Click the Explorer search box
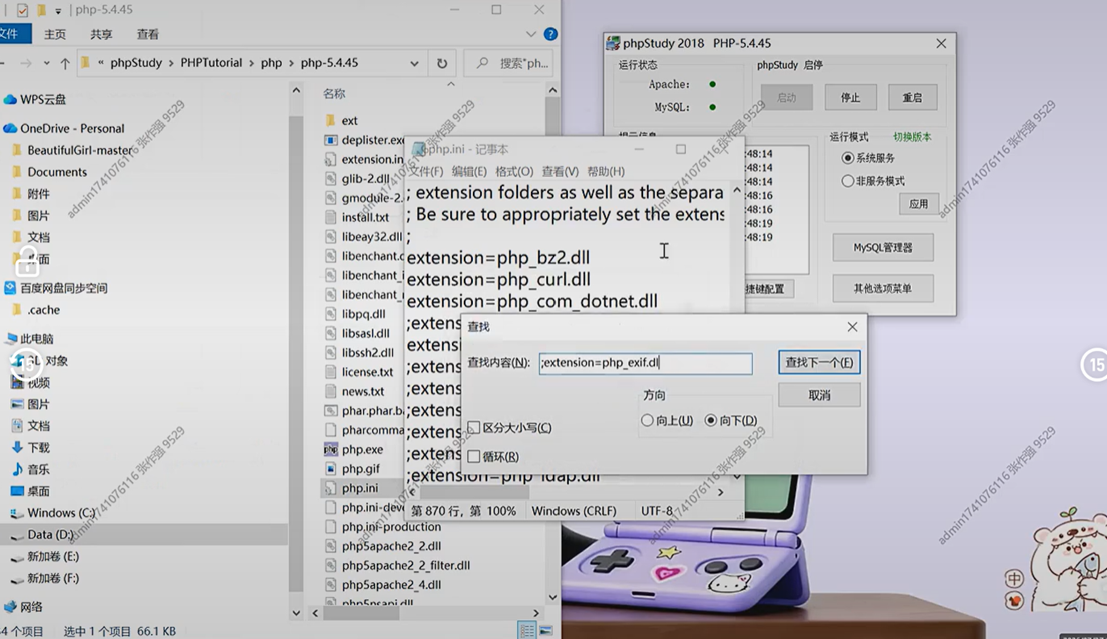The height and width of the screenshot is (639, 1107). [510, 63]
